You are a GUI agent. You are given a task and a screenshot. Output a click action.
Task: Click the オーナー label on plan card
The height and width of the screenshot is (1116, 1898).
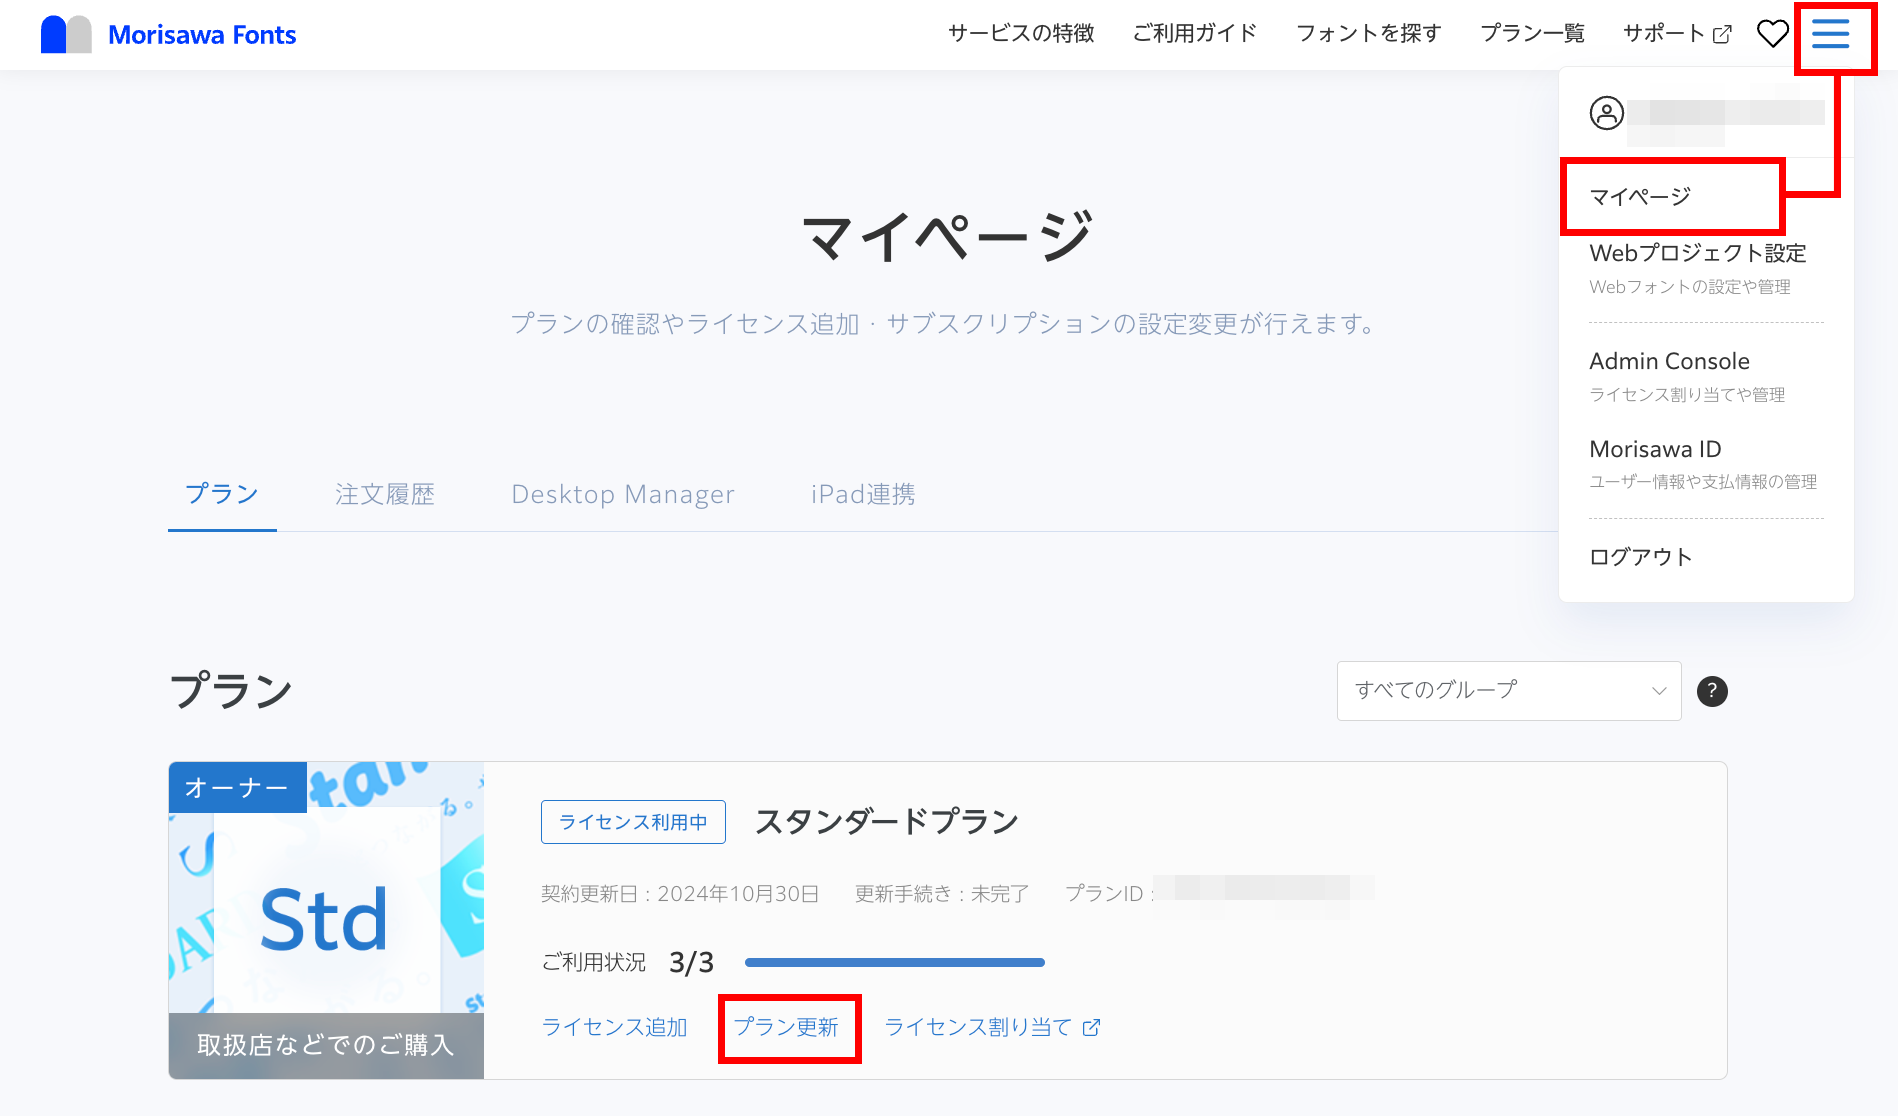pyautogui.click(x=237, y=788)
